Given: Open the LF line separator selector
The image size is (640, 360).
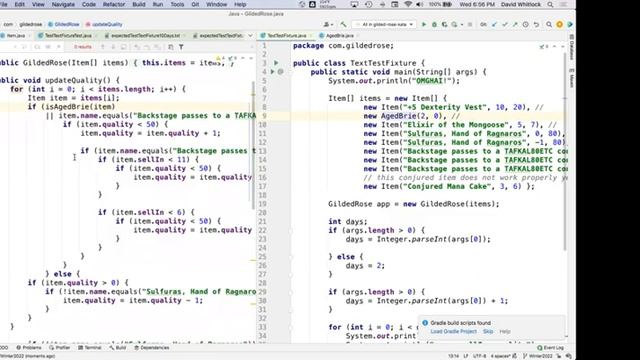Looking at the screenshot, I should pos(466,356).
